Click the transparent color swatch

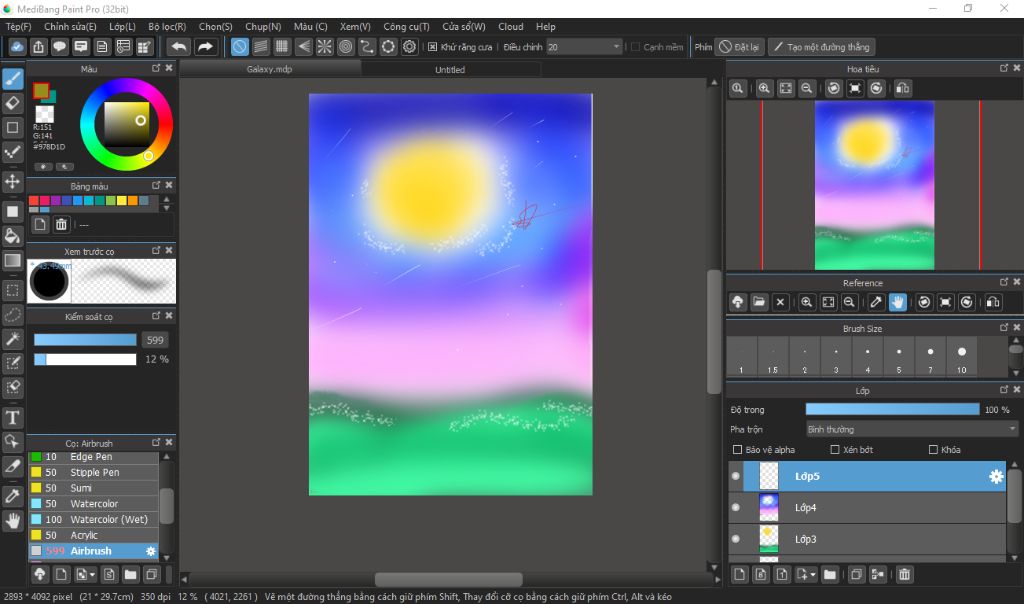click(44, 114)
